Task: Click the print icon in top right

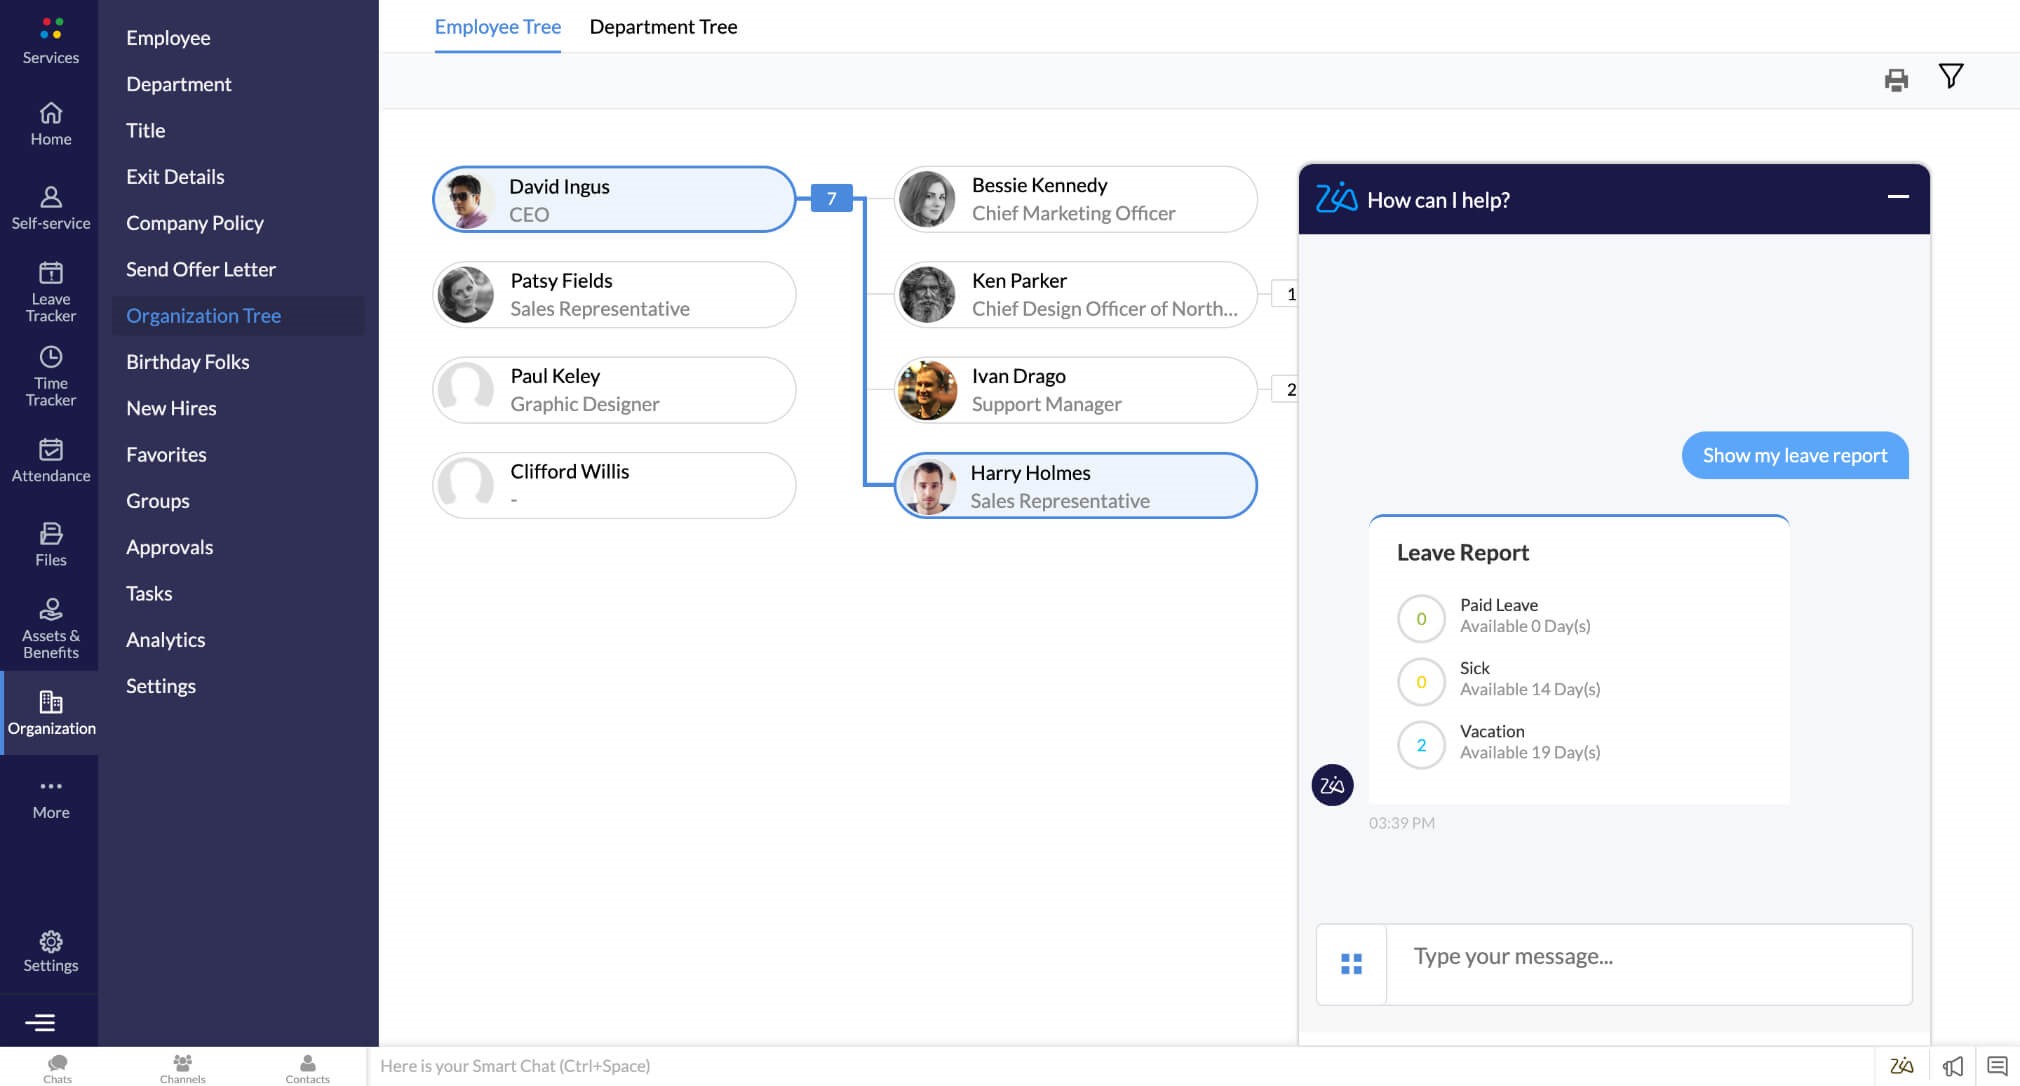Action: click(x=1896, y=78)
